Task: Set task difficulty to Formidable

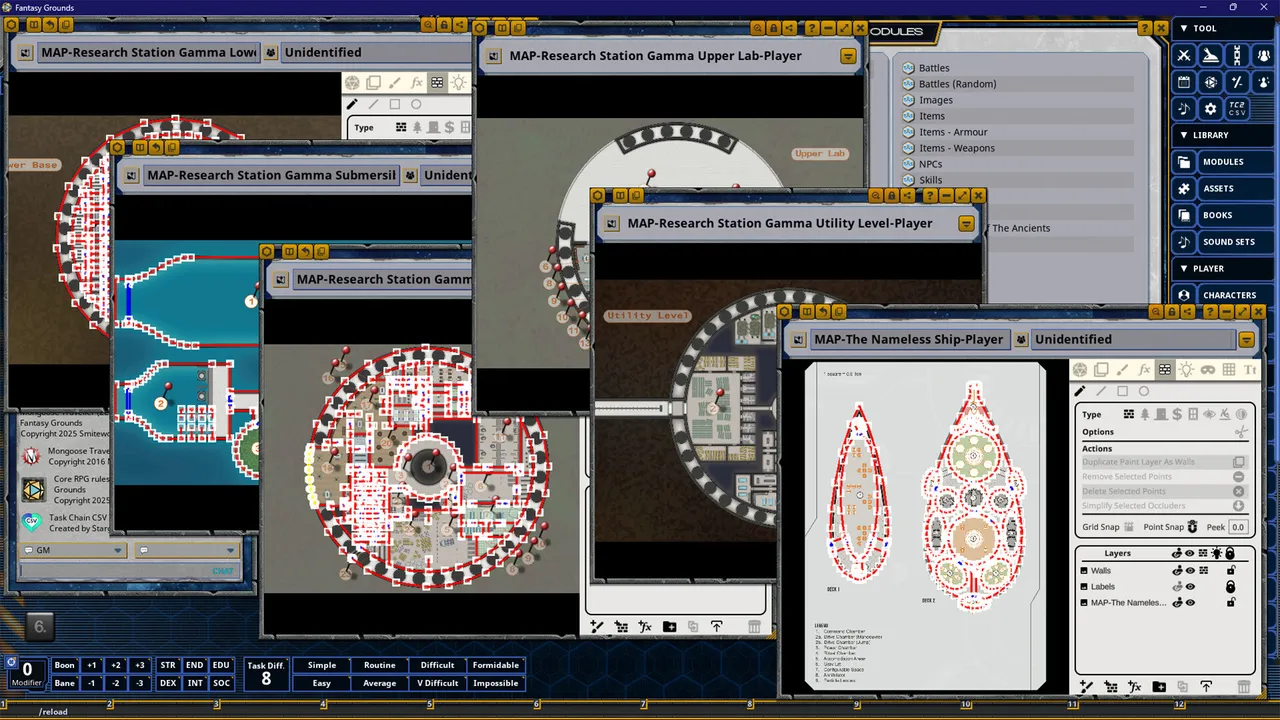Action: click(496, 665)
